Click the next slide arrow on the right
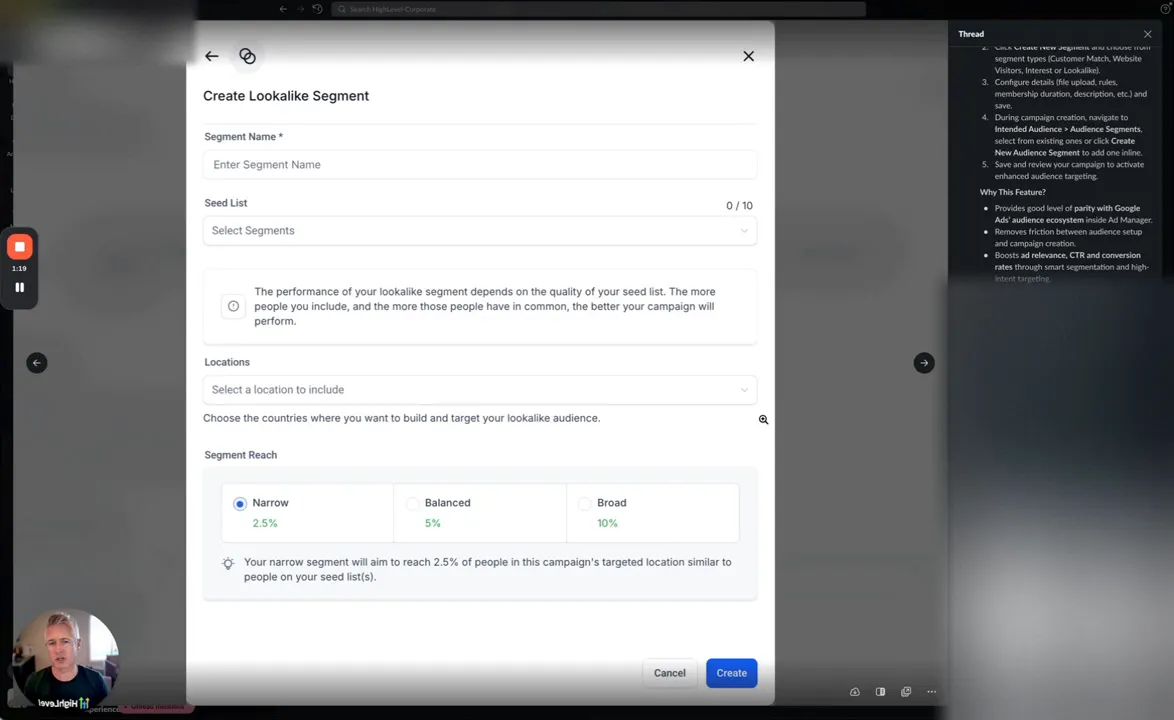The width and height of the screenshot is (1174, 720). pyautogui.click(x=923, y=362)
